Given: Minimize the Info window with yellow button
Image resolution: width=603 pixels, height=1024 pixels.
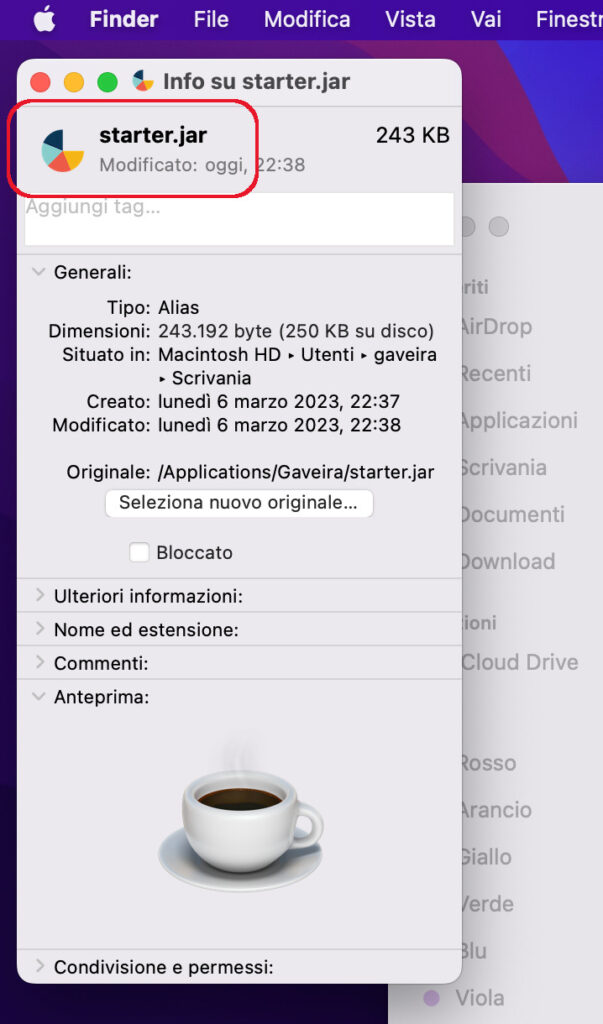Looking at the screenshot, I should [x=74, y=82].
